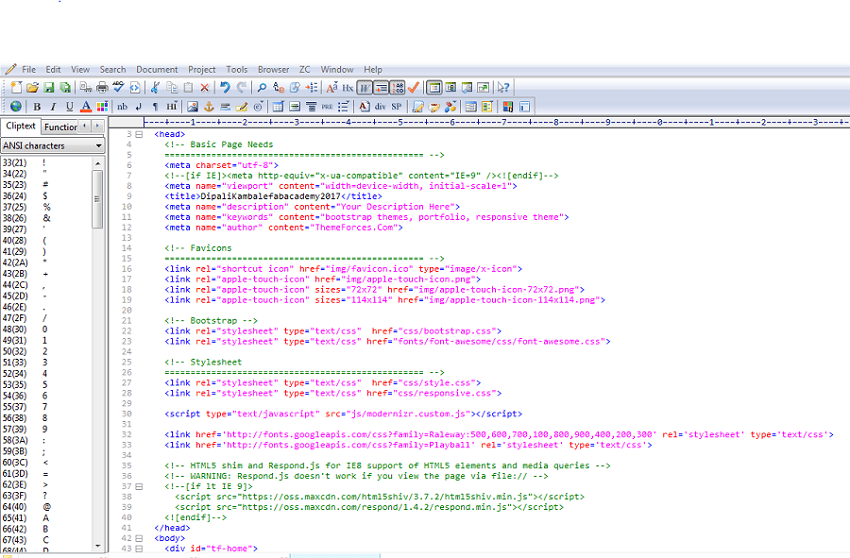Open the Heading (Hi) dropdown
The height and width of the screenshot is (558, 850).
[x=172, y=106]
